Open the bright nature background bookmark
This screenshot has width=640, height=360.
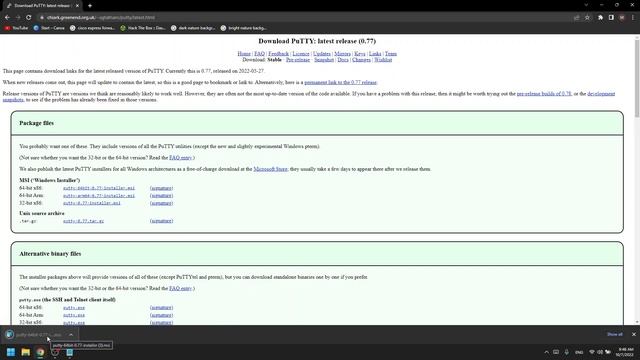[x=243, y=28]
